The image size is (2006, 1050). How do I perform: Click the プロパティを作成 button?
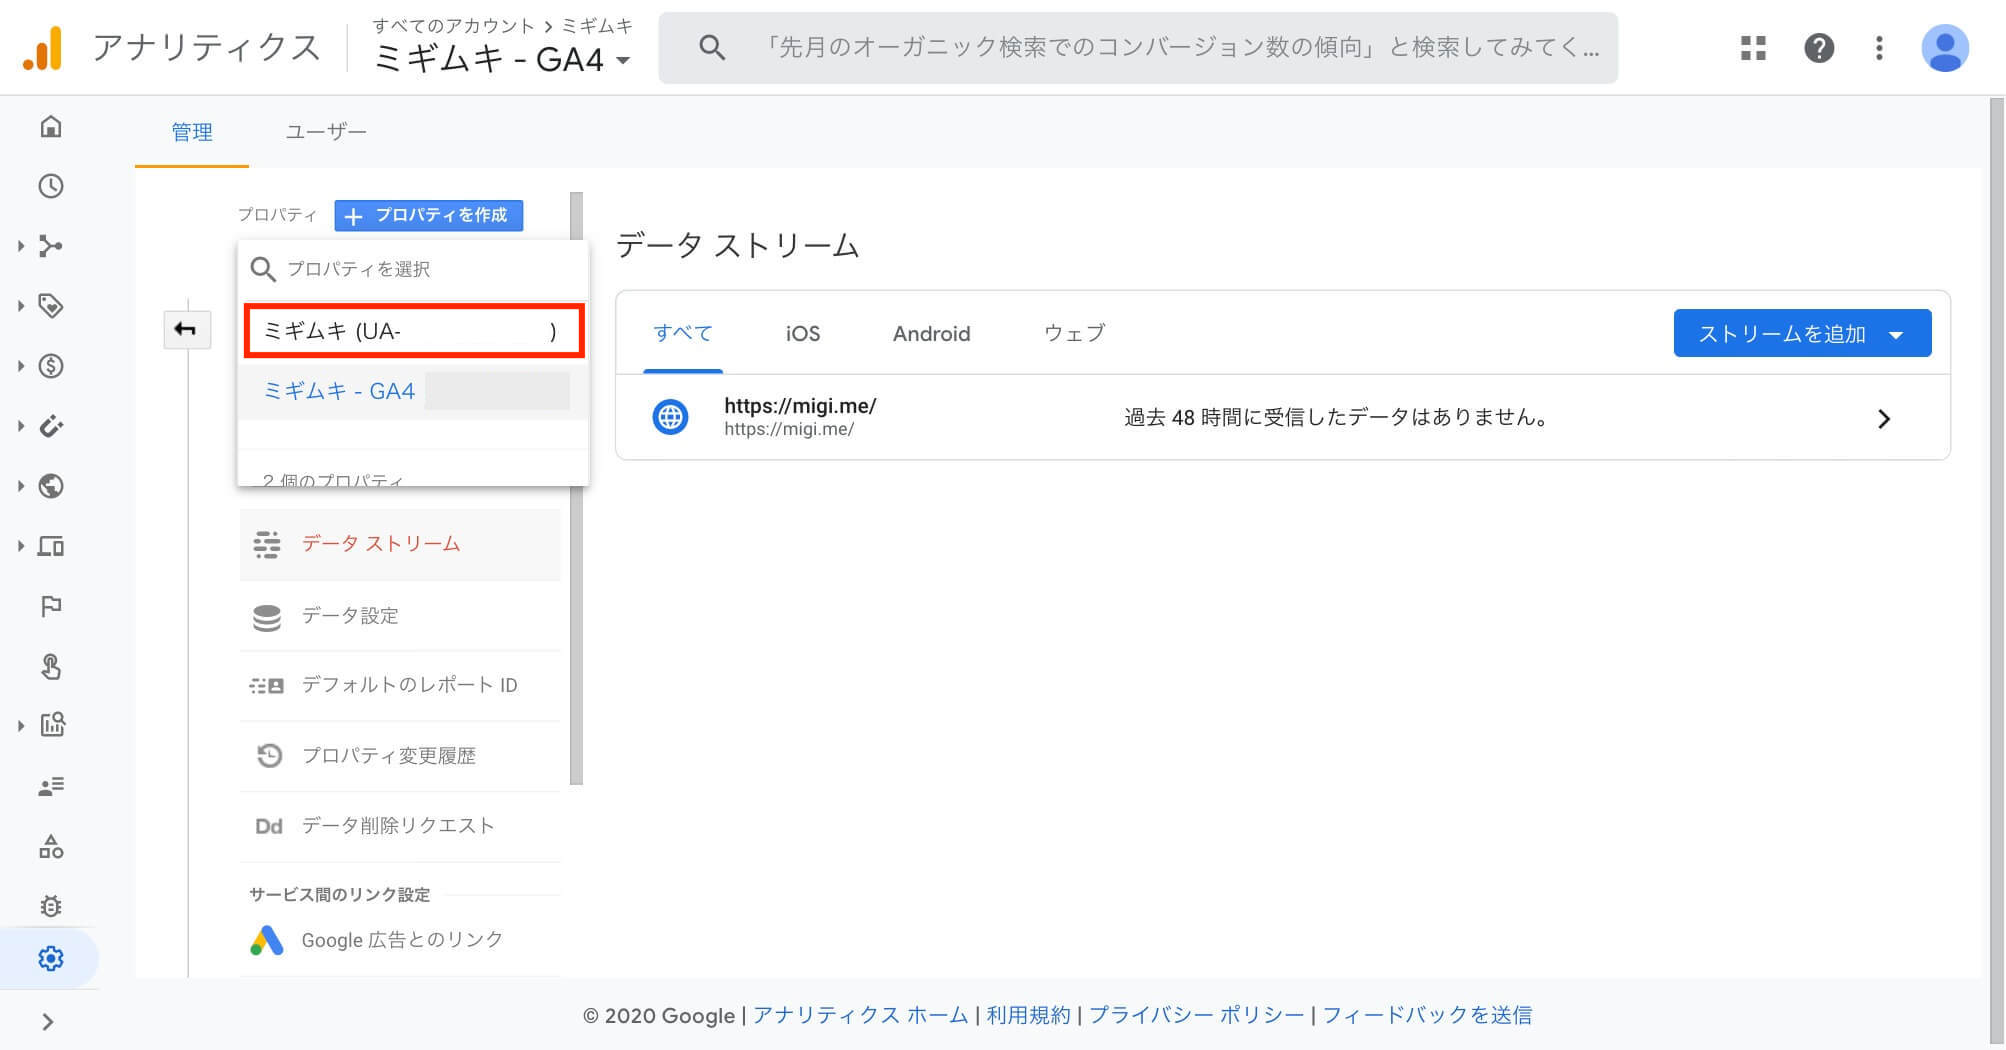click(x=429, y=215)
